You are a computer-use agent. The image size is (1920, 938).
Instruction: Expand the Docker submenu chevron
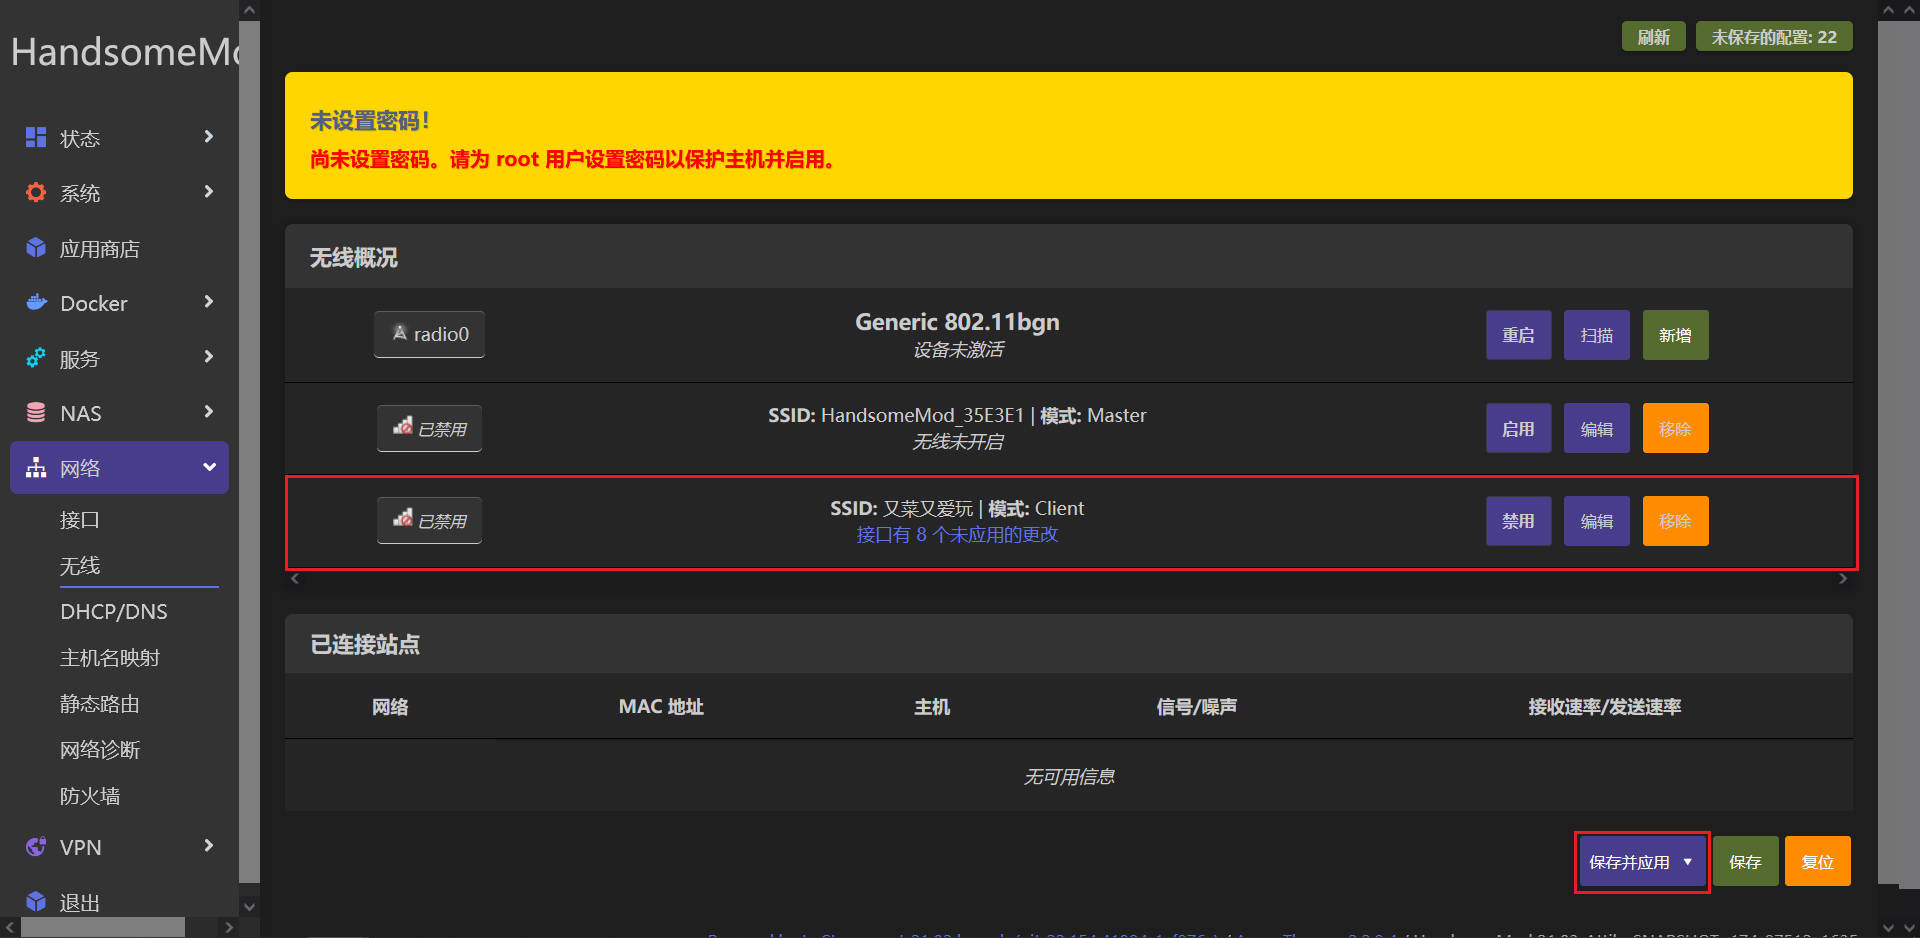(209, 302)
